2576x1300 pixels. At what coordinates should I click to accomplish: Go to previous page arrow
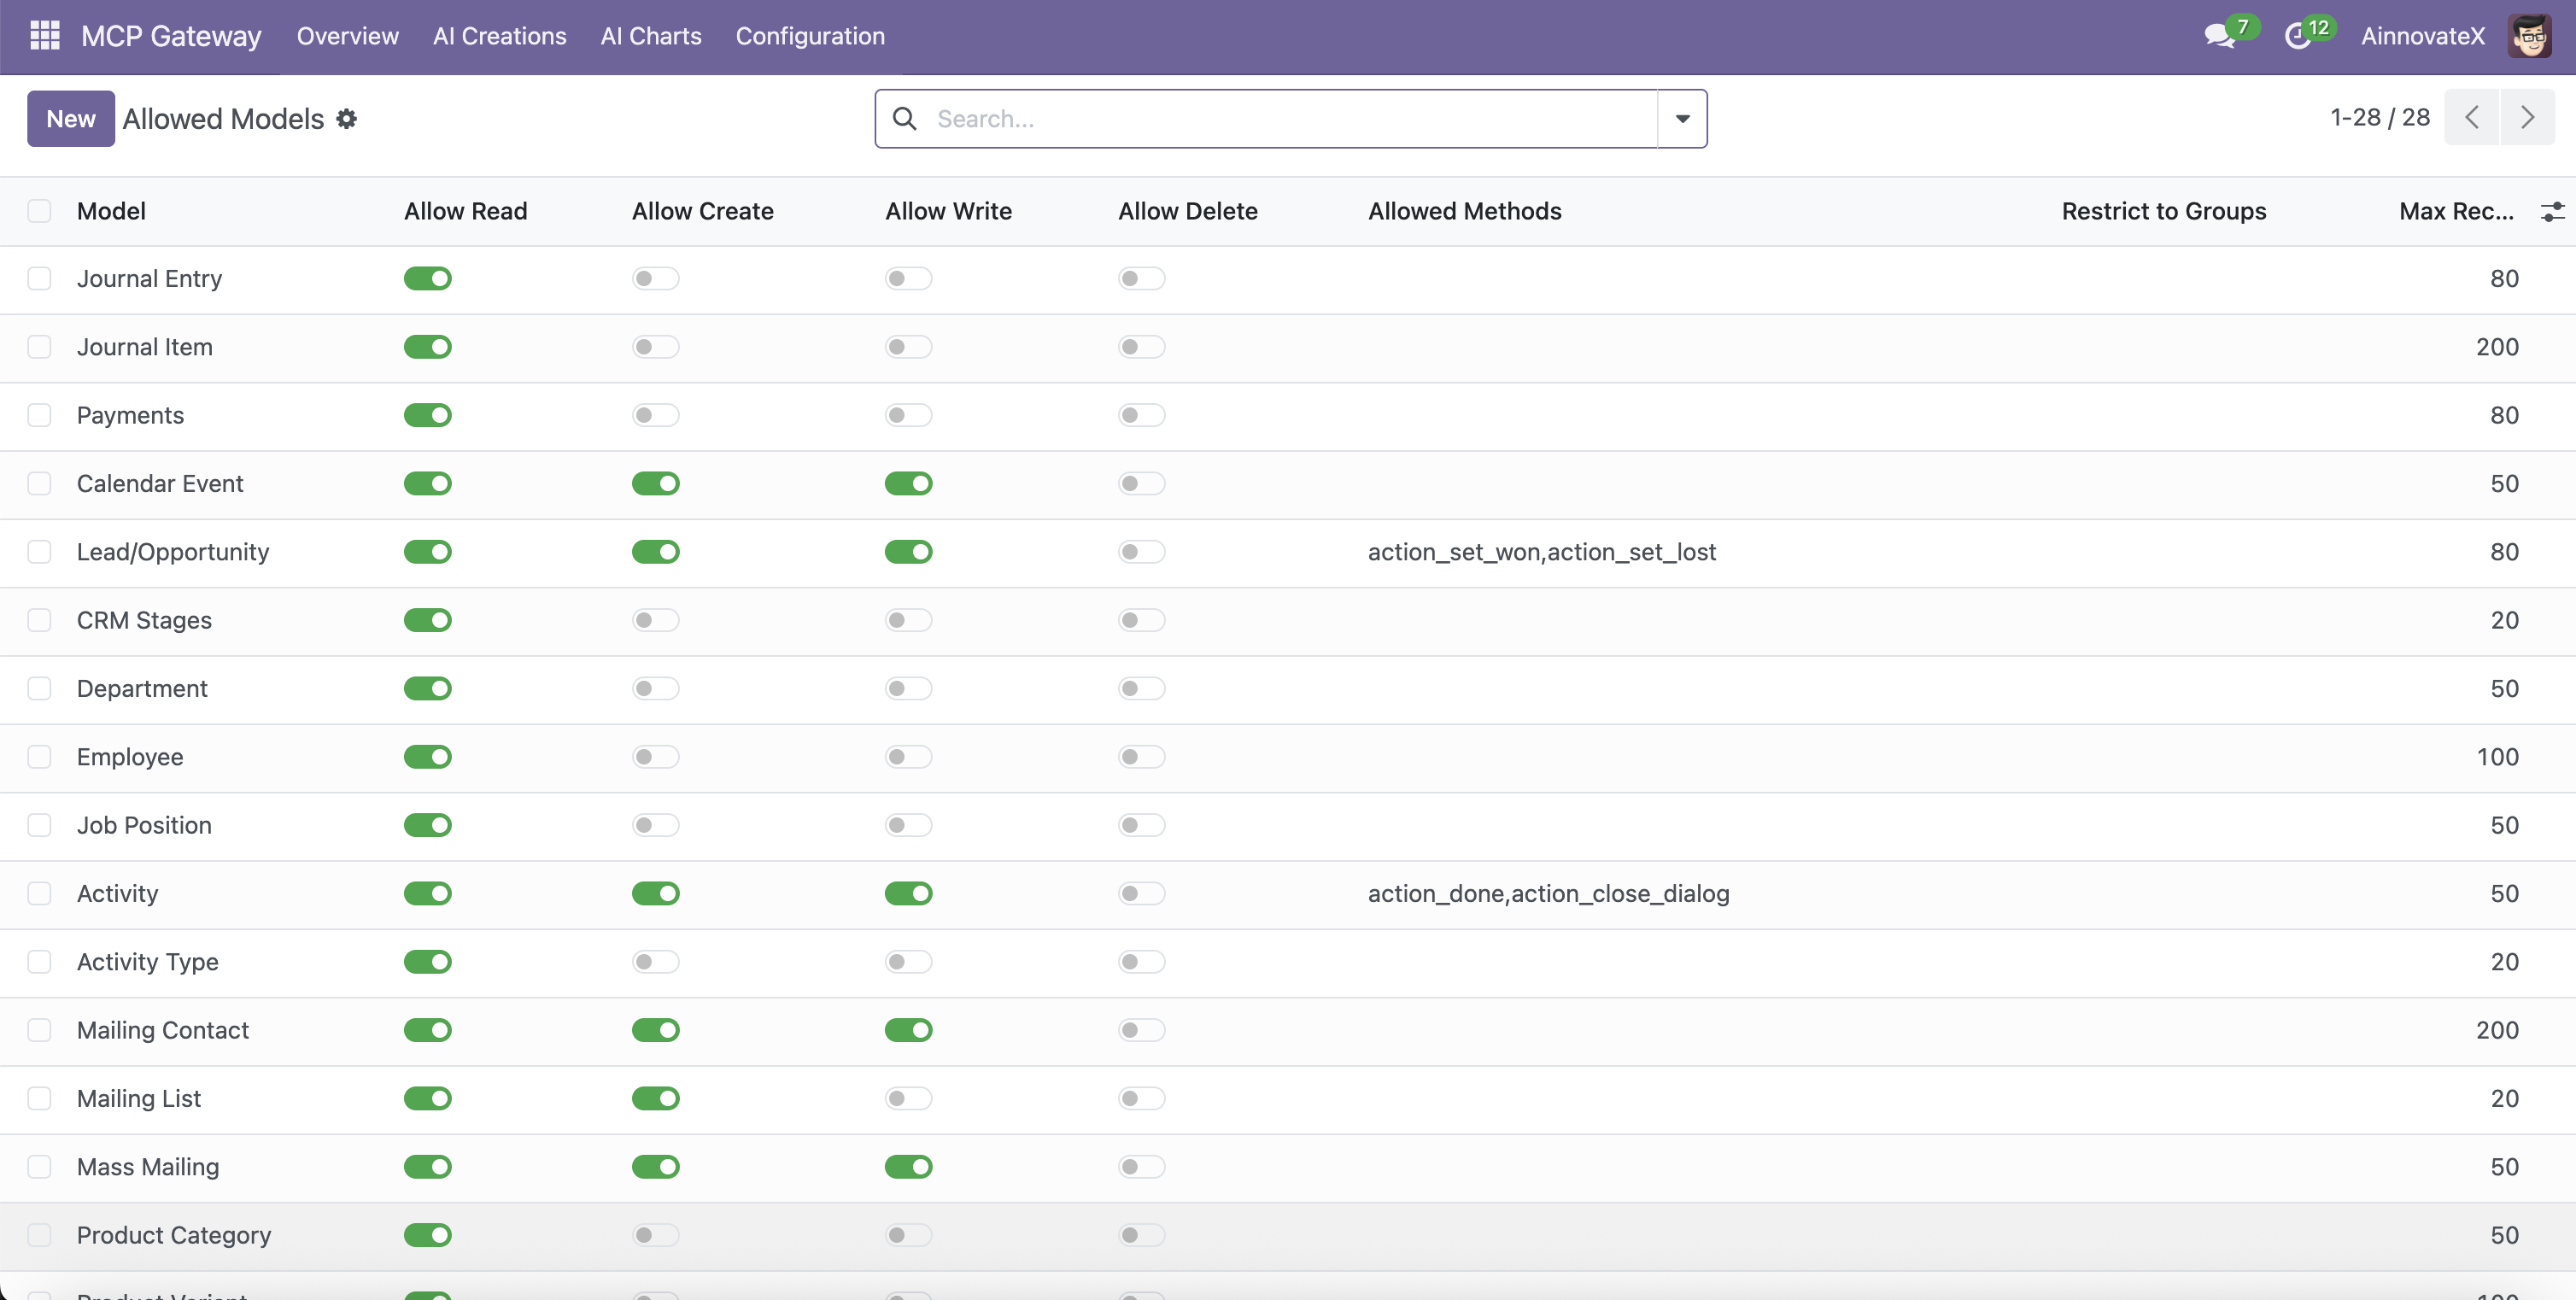tap(2472, 118)
